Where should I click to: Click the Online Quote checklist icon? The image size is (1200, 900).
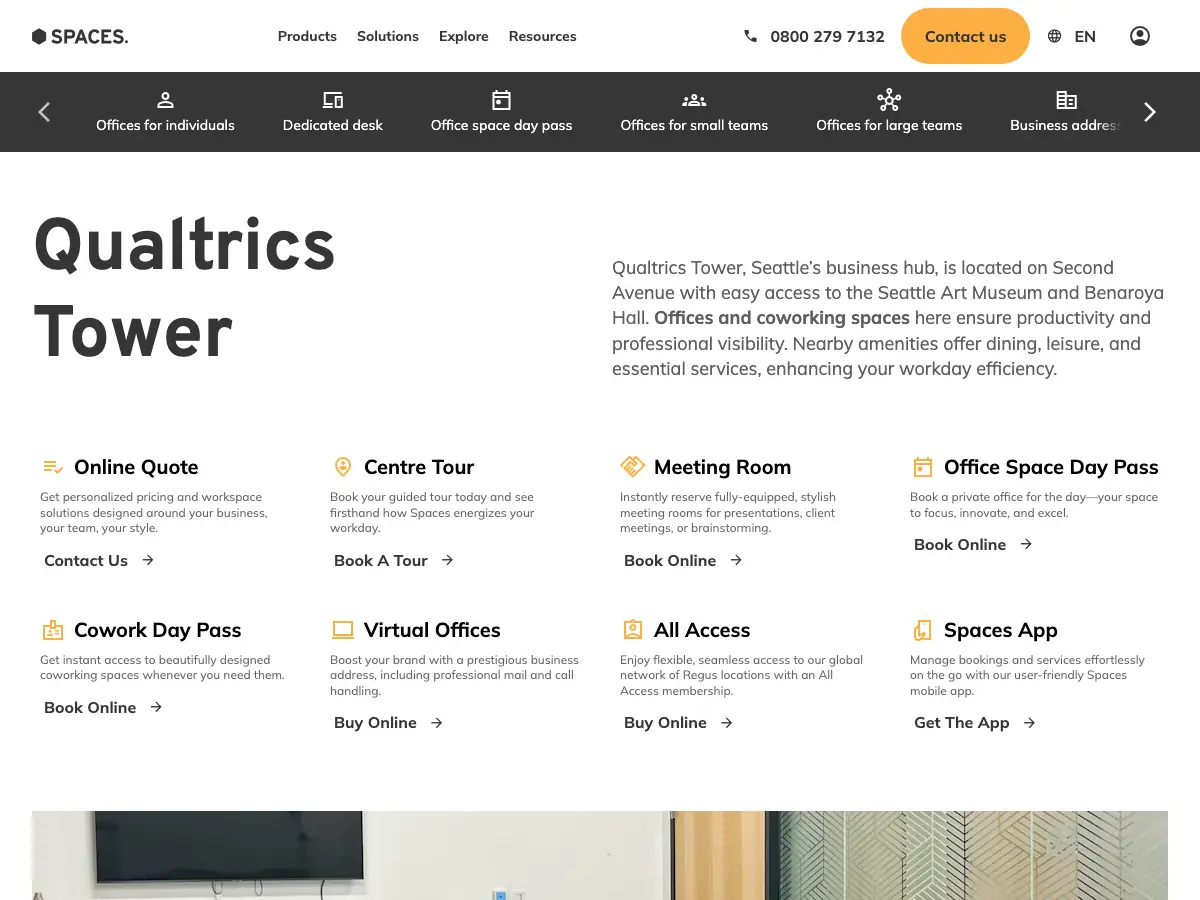pyautogui.click(x=53, y=467)
